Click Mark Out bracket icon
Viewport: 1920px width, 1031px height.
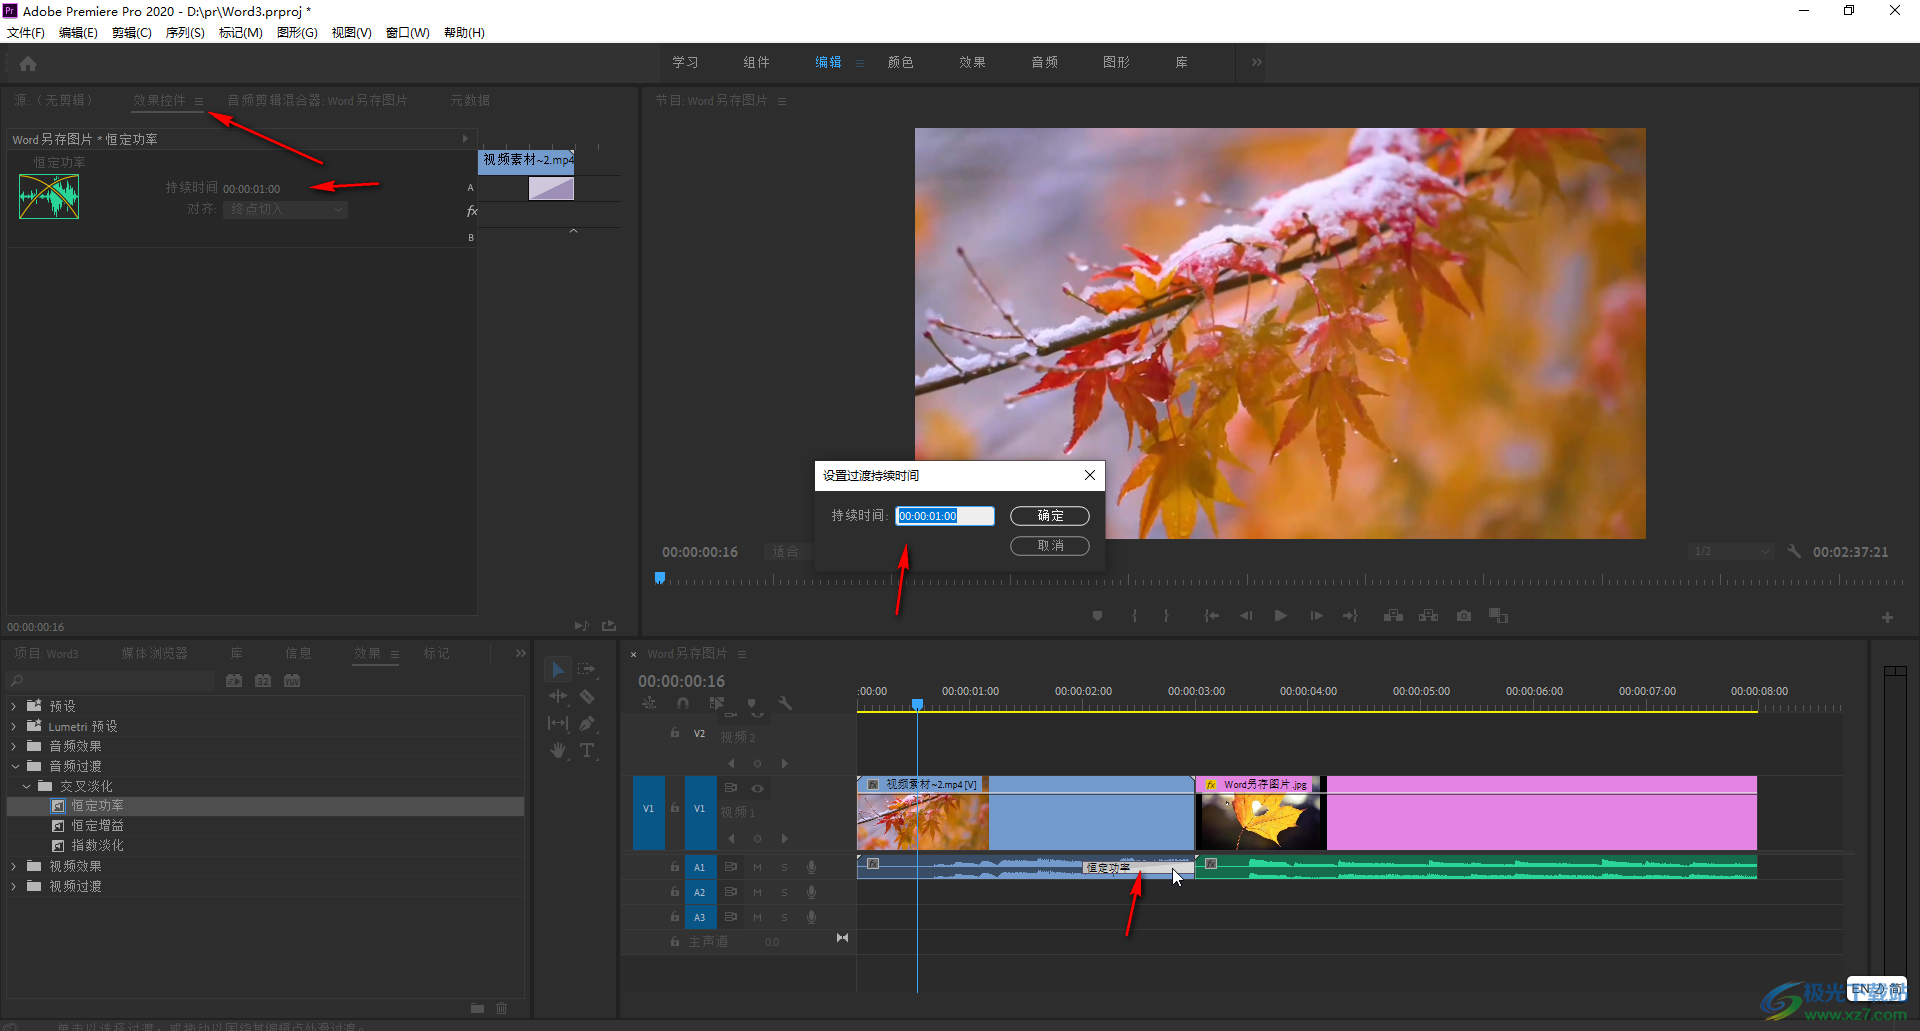click(1166, 616)
